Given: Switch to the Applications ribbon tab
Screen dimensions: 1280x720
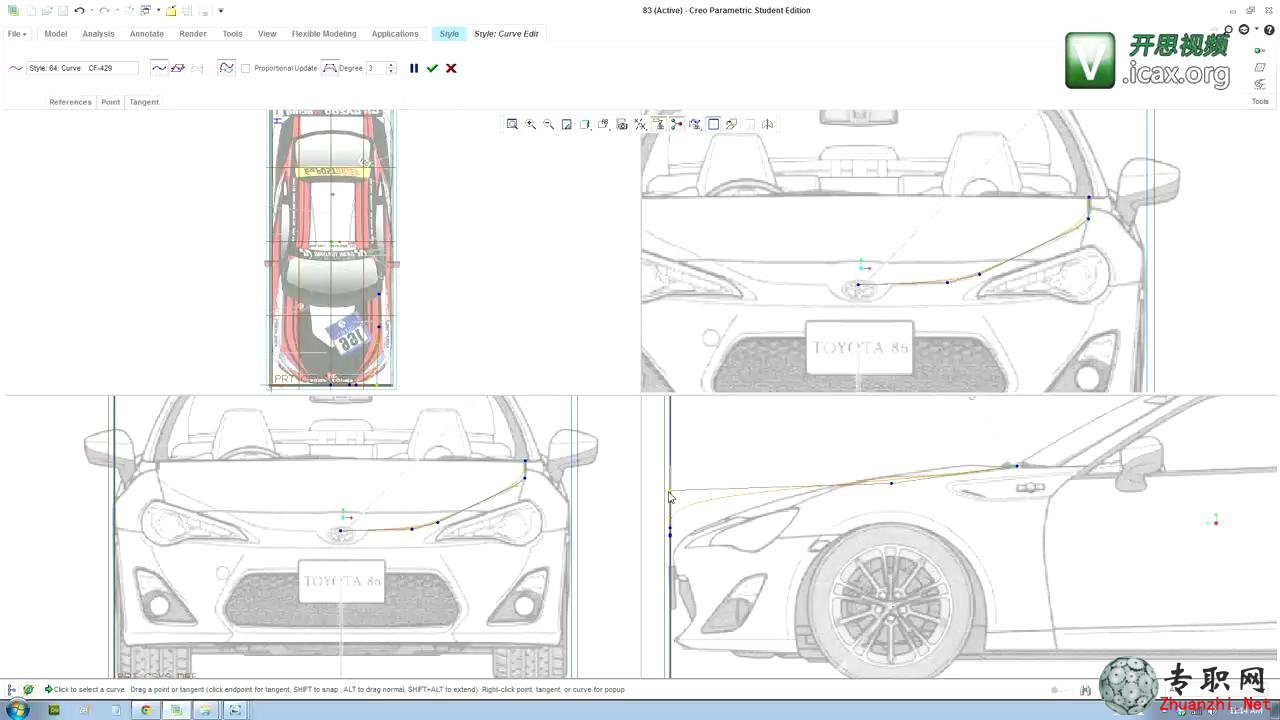Looking at the screenshot, I should (395, 34).
